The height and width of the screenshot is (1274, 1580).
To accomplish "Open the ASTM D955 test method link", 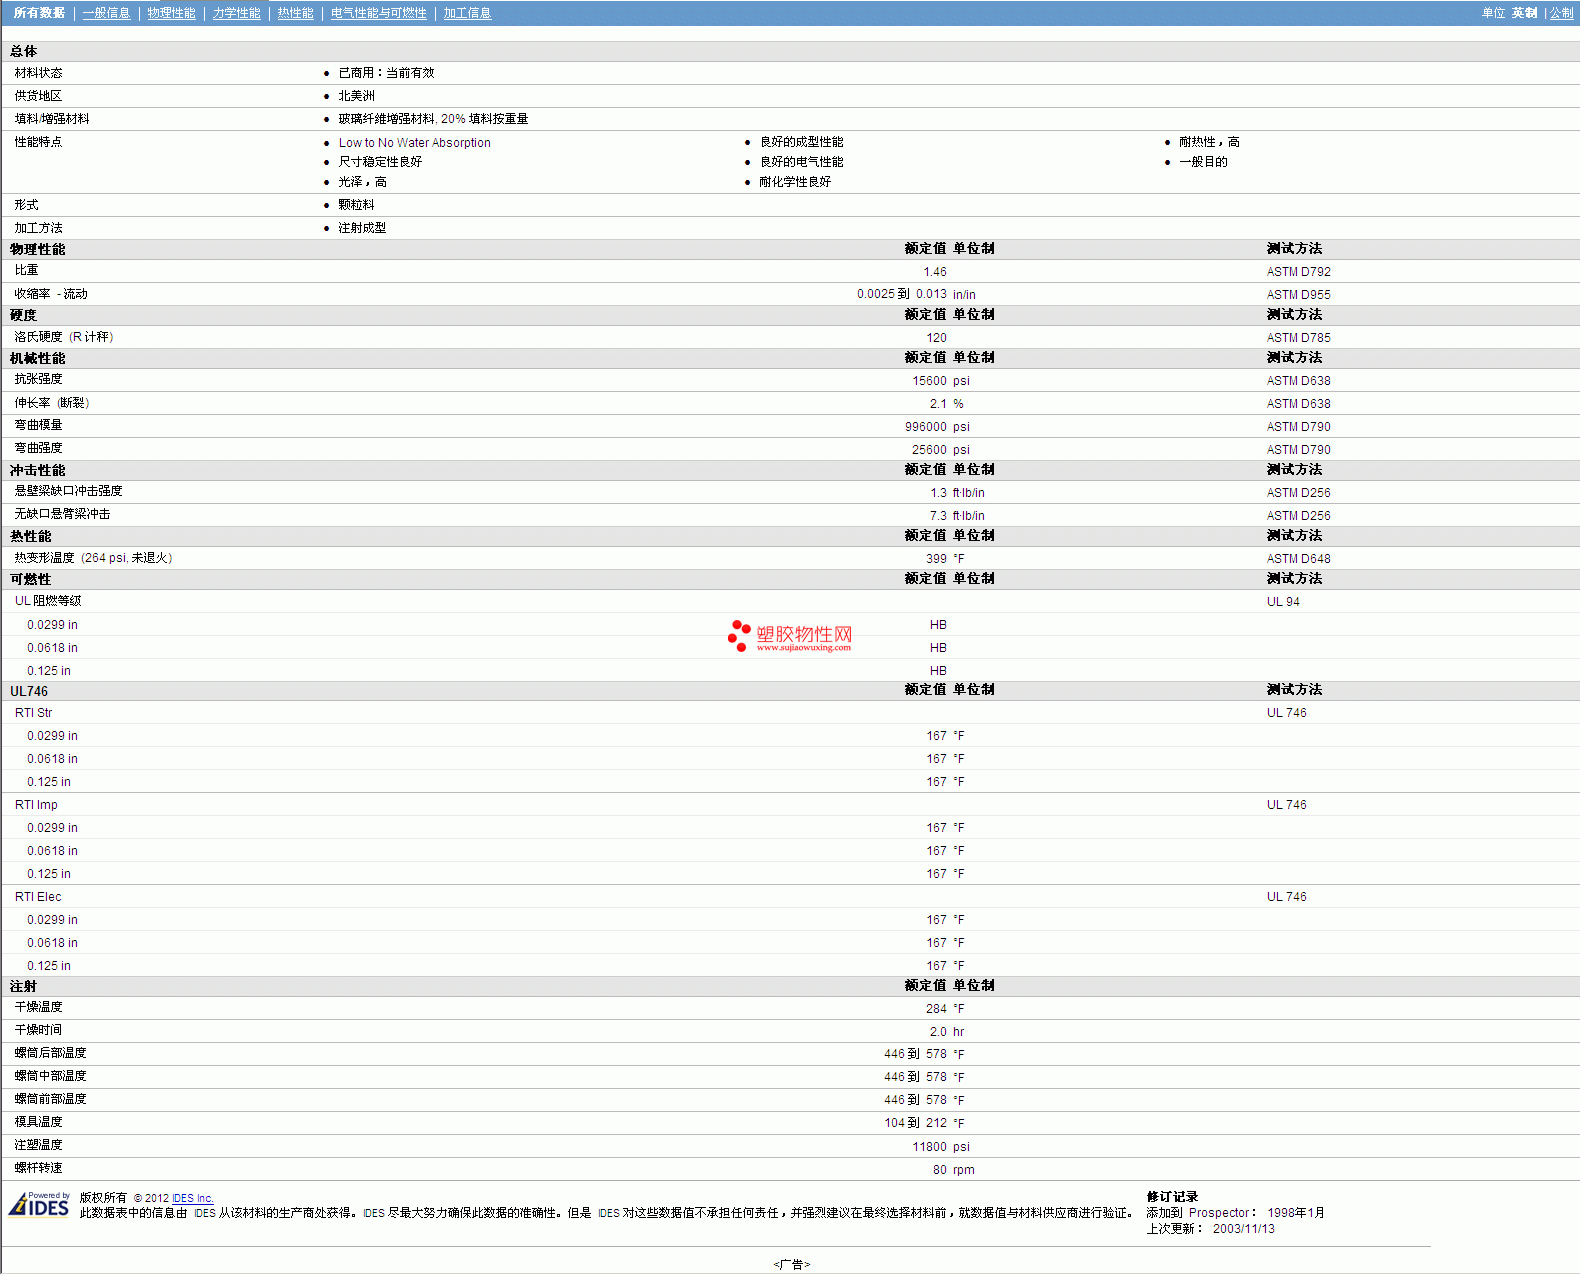I will pyautogui.click(x=1298, y=295).
